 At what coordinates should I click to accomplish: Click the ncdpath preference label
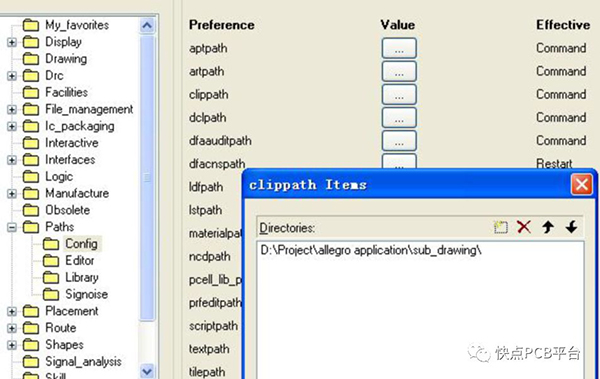[x=210, y=256]
